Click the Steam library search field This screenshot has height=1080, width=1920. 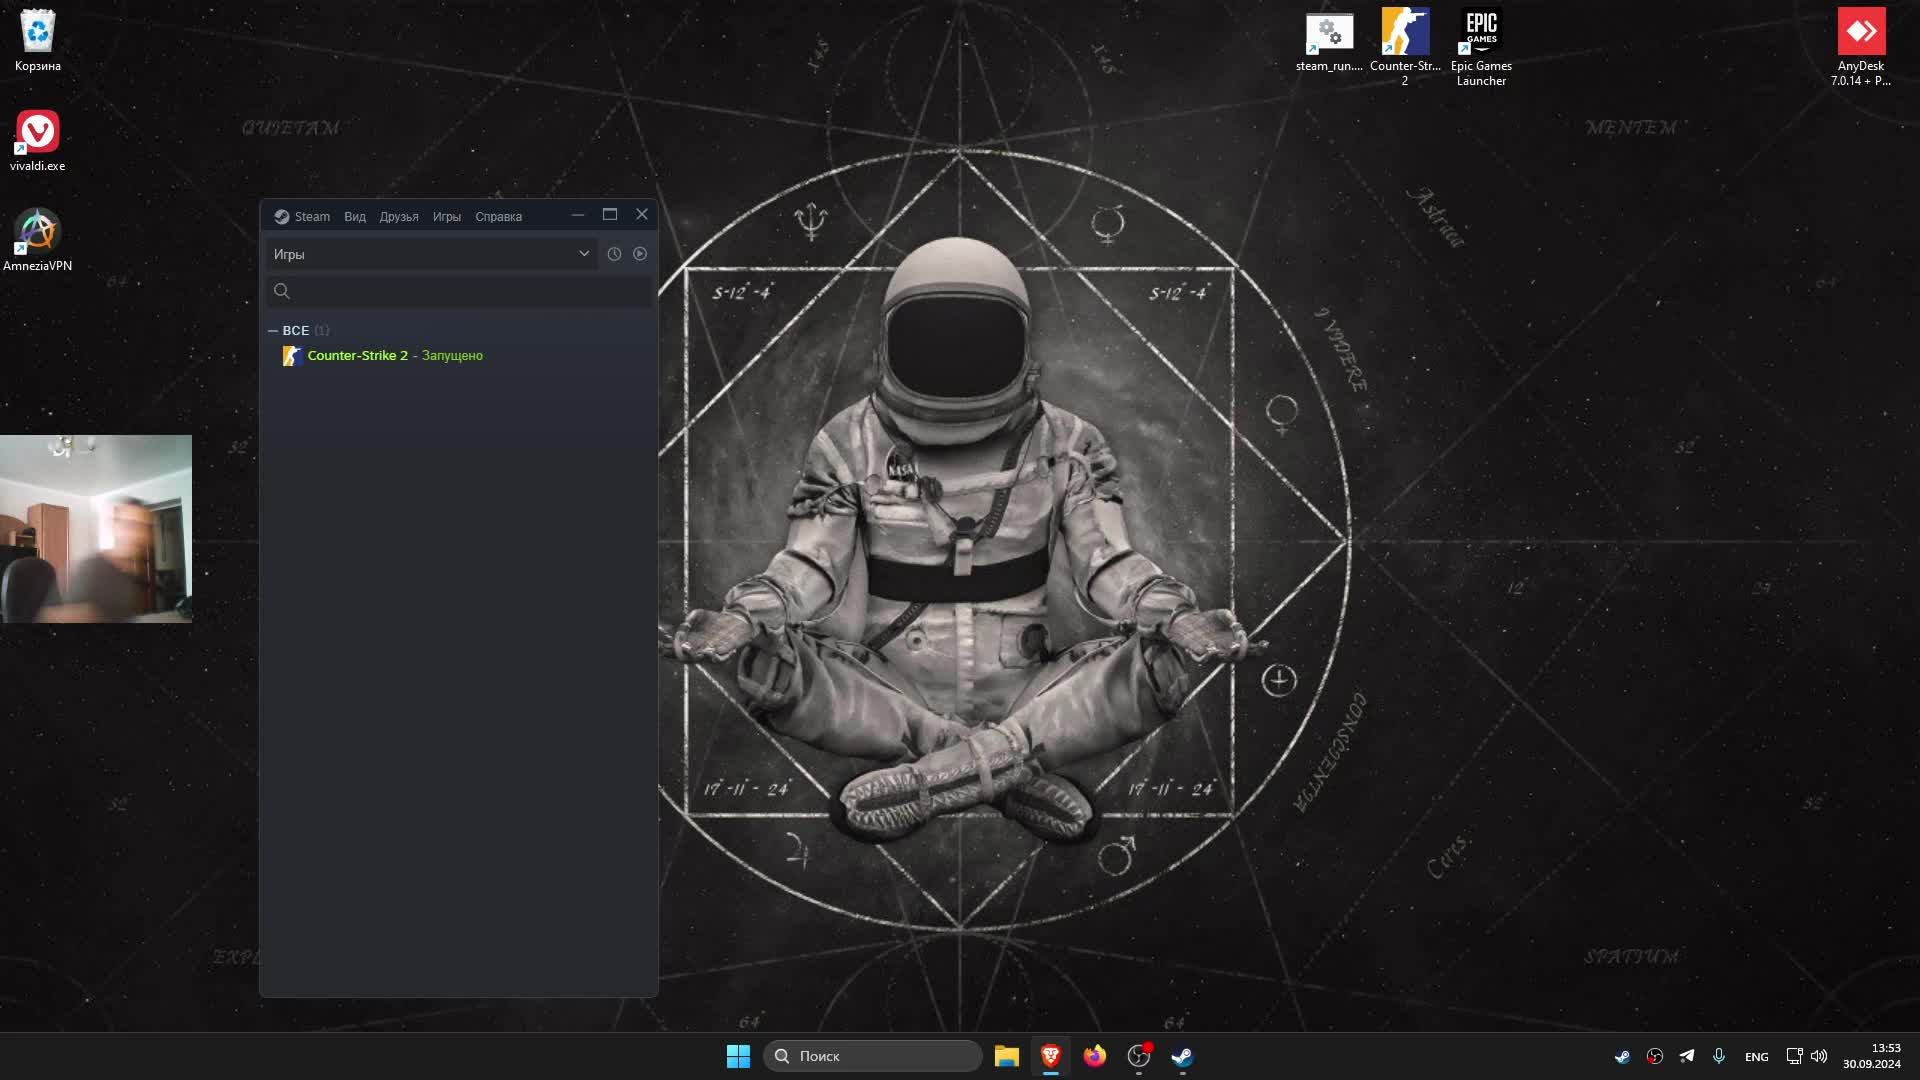tap(470, 291)
